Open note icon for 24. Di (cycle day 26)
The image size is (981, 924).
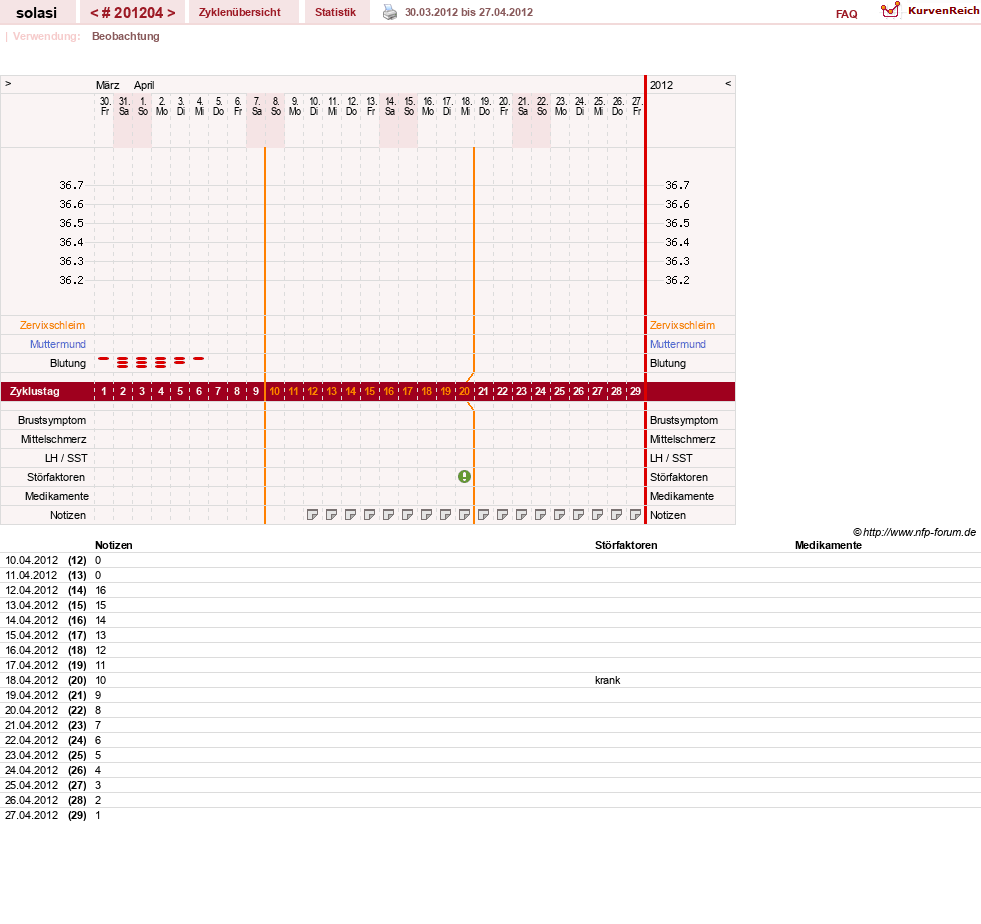[578, 515]
